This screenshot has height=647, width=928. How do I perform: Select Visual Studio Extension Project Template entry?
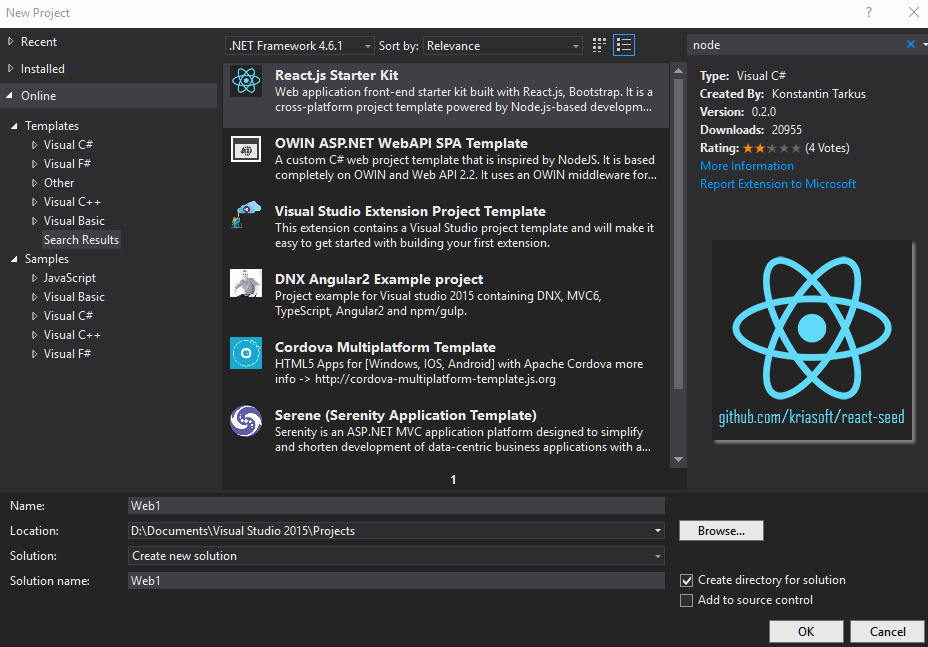coord(446,228)
